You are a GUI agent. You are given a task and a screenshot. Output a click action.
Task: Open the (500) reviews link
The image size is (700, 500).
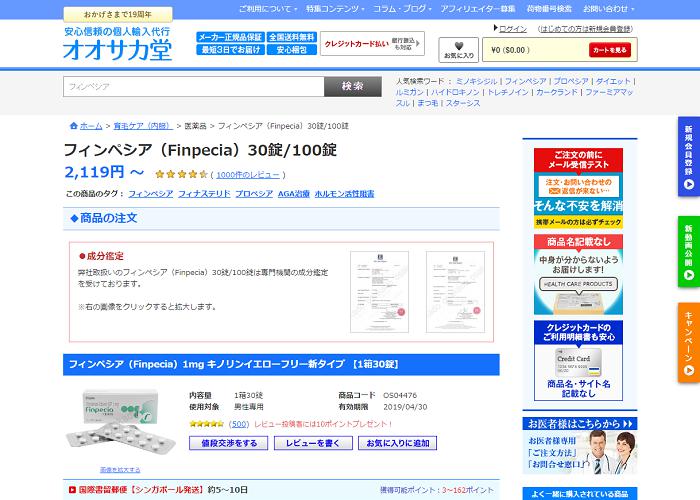239,424
